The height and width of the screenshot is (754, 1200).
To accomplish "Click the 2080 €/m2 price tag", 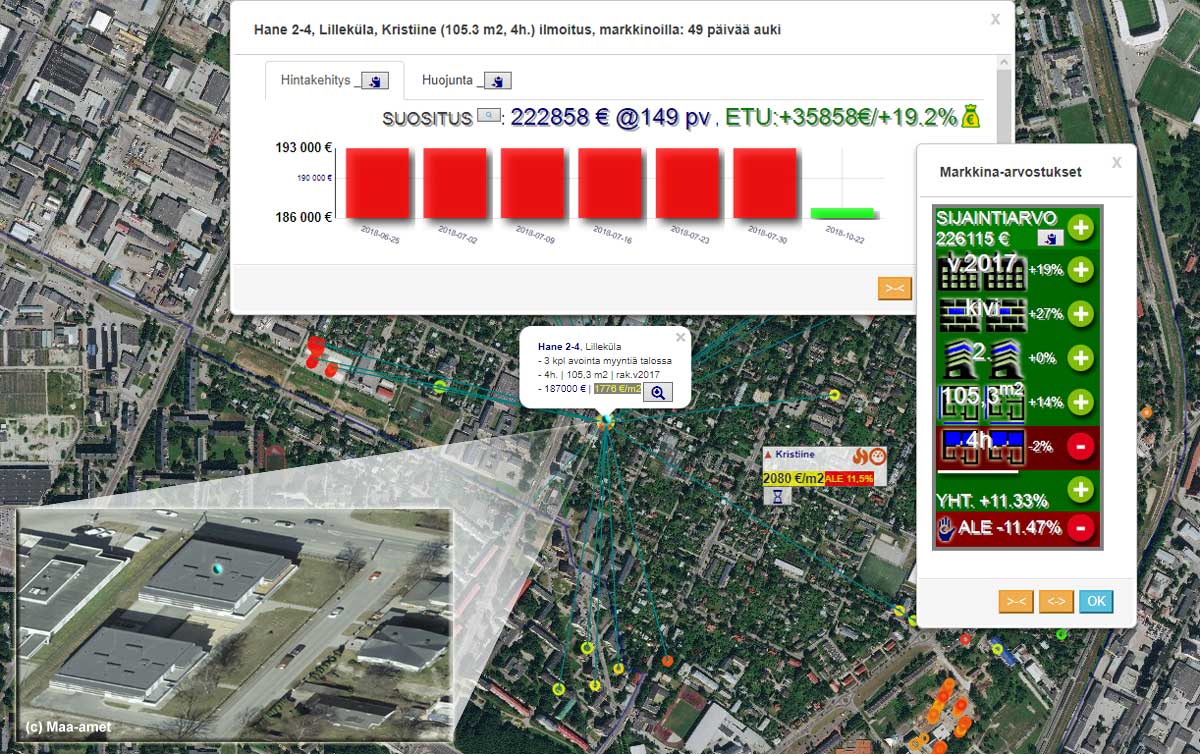I will click(x=793, y=478).
